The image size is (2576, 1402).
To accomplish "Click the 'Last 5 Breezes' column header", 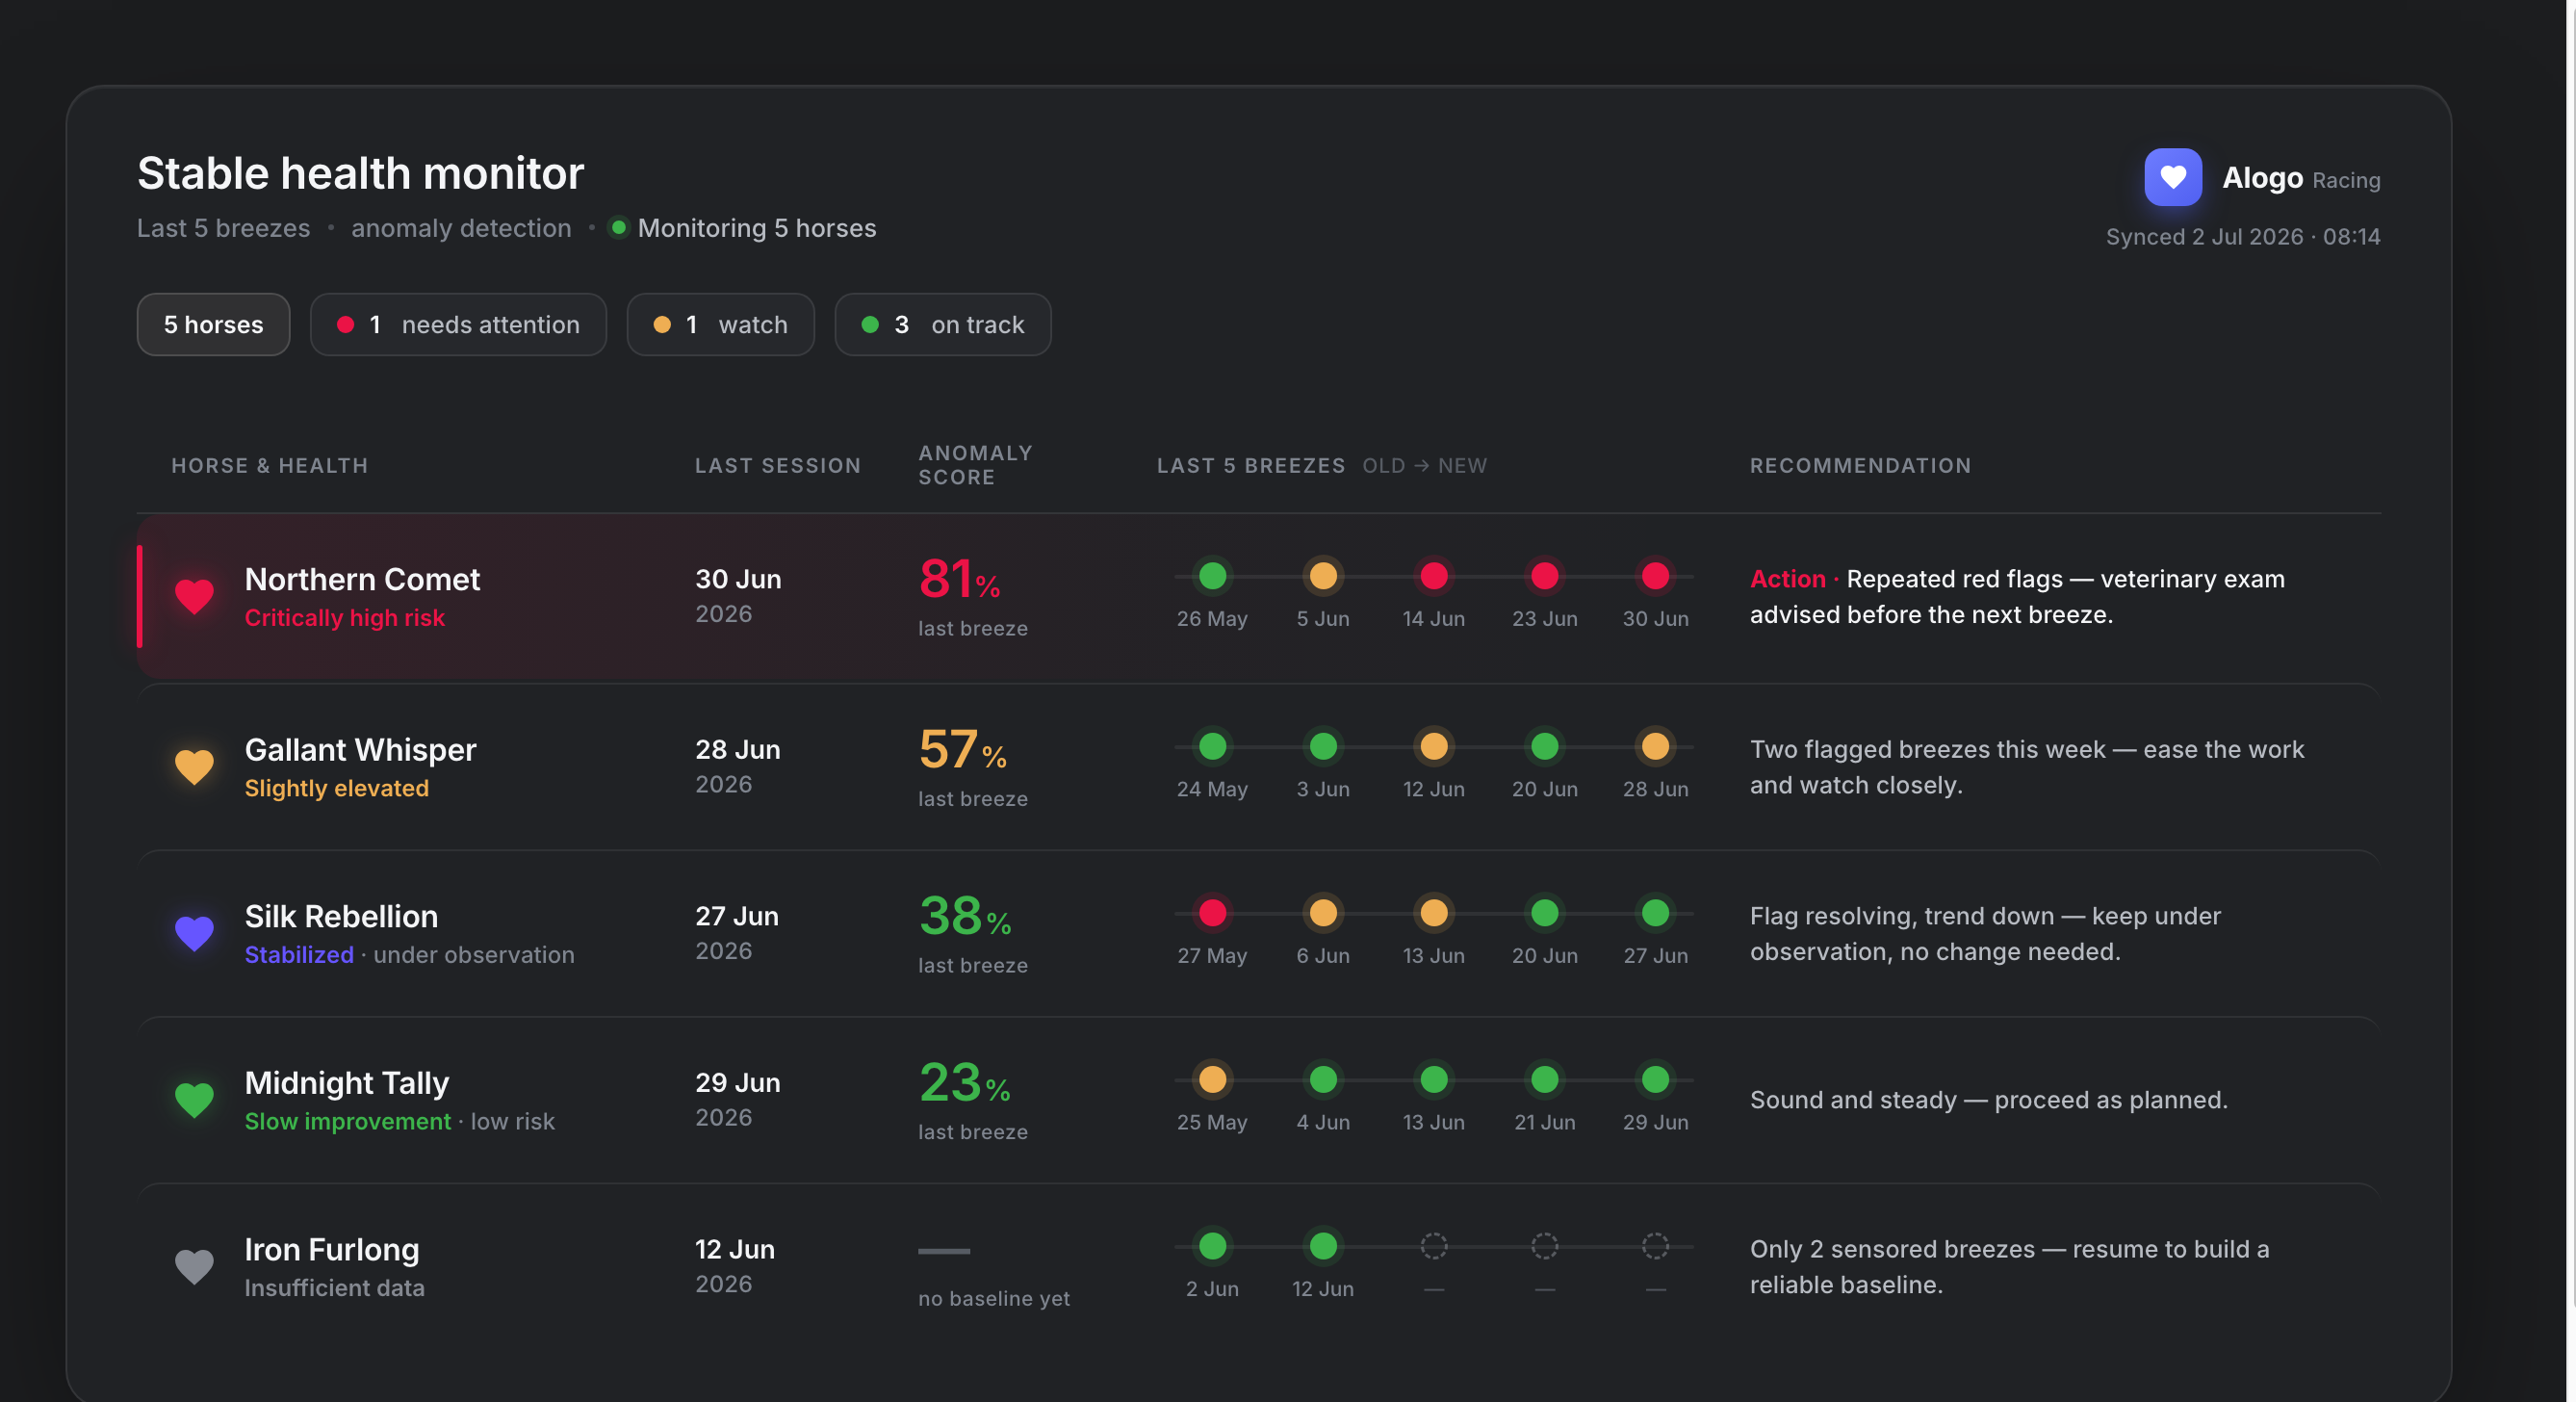I will tap(1251, 466).
